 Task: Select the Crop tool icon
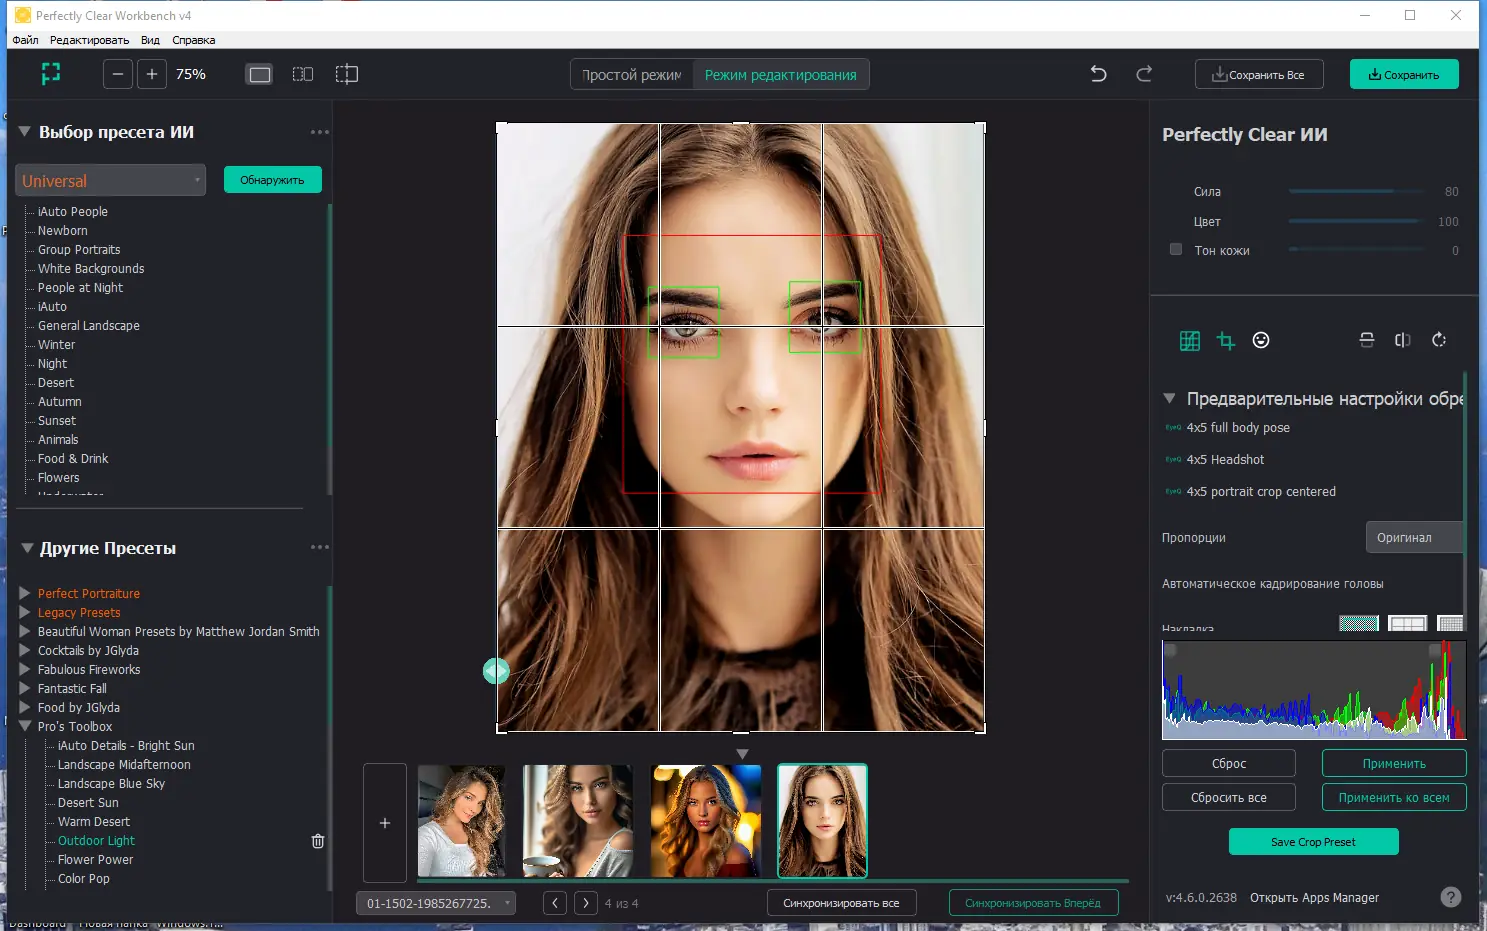pyautogui.click(x=1226, y=340)
